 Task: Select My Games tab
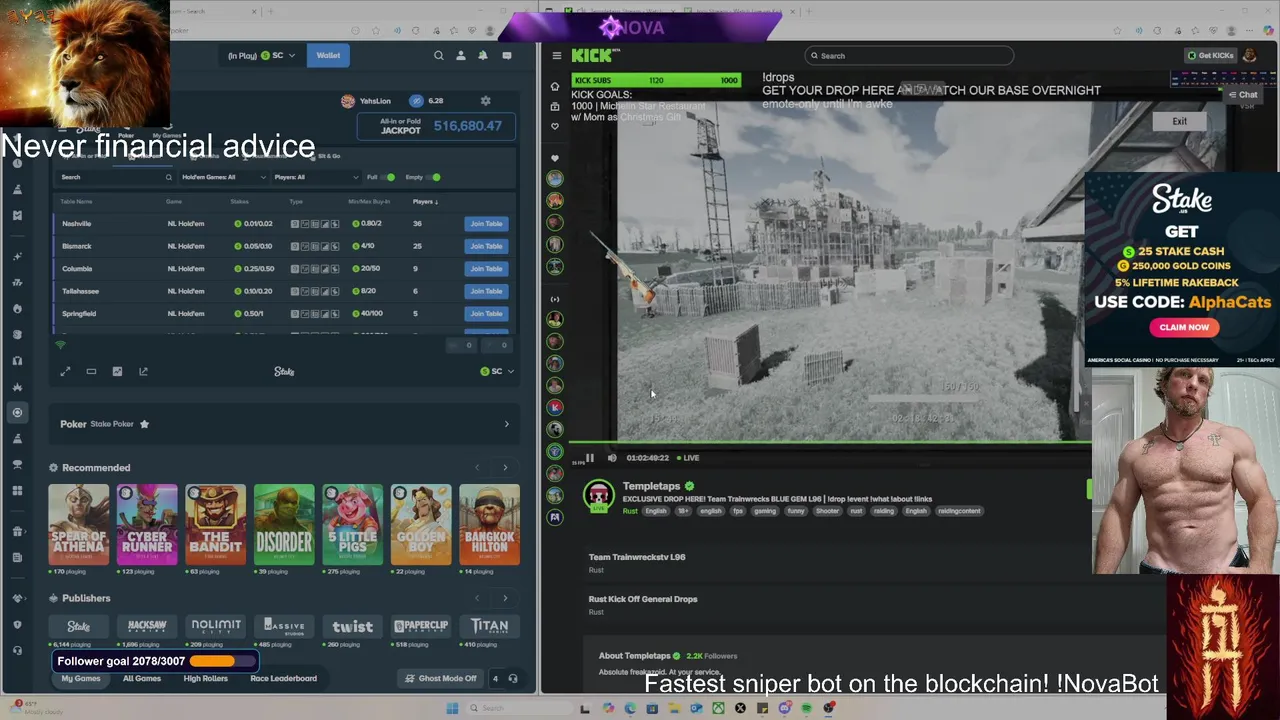(80, 679)
